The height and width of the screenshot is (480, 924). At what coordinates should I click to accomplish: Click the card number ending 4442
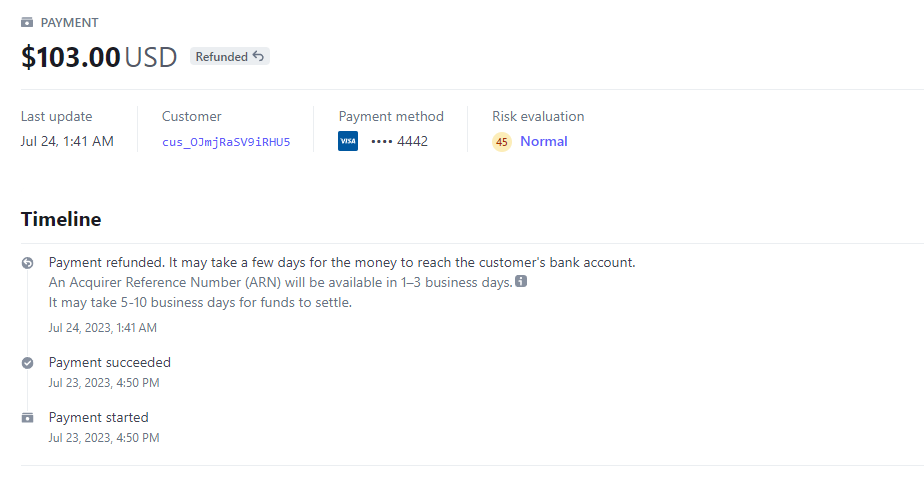coord(399,142)
